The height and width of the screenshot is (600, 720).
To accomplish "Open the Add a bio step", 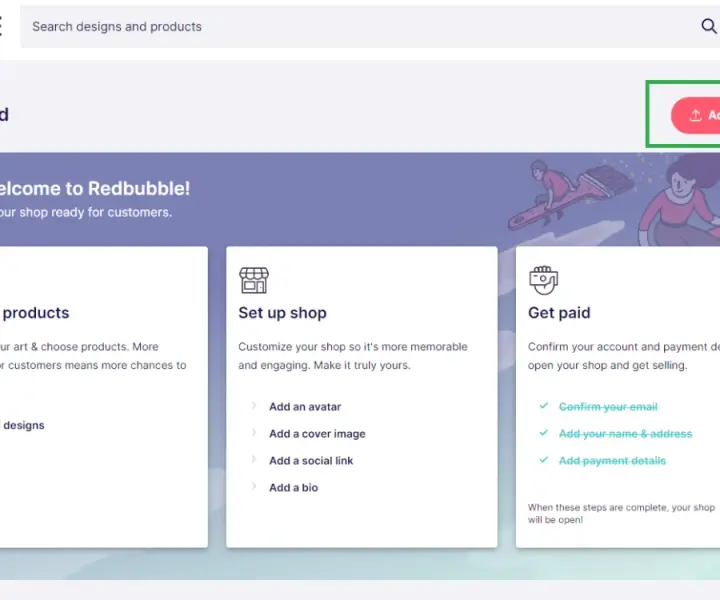I will point(293,488).
